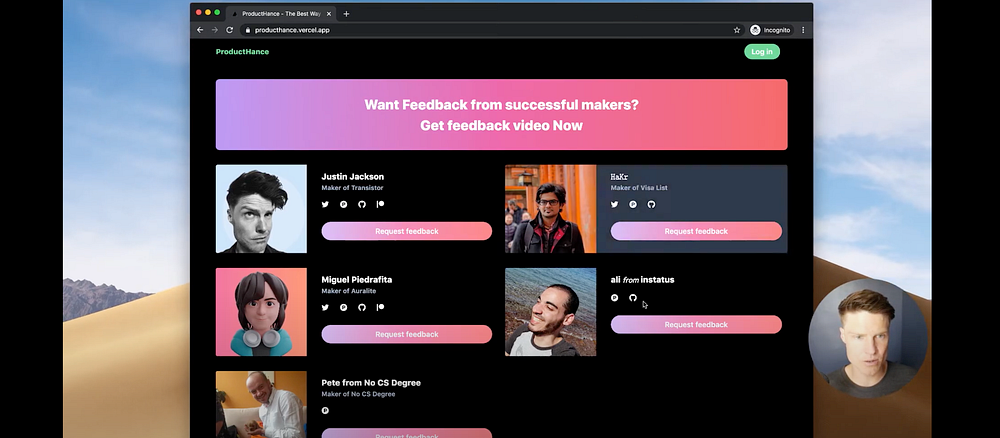Open ali from instatus GitHub icon
The height and width of the screenshot is (438, 1000).
coord(633,298)
